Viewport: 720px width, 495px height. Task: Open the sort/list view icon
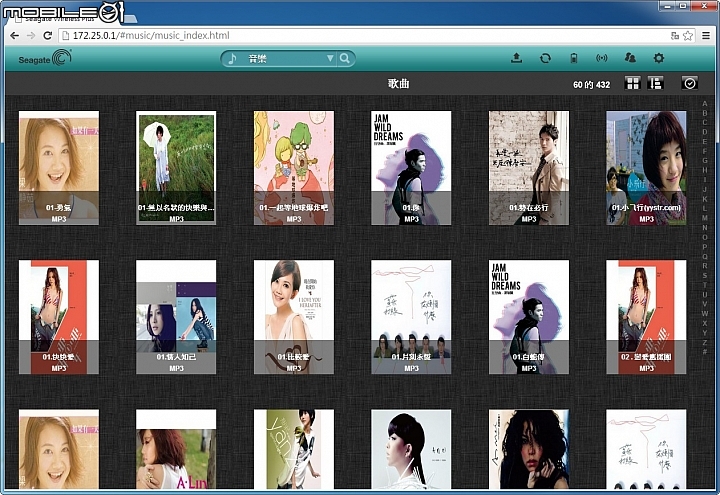click(x=655, y=83)
